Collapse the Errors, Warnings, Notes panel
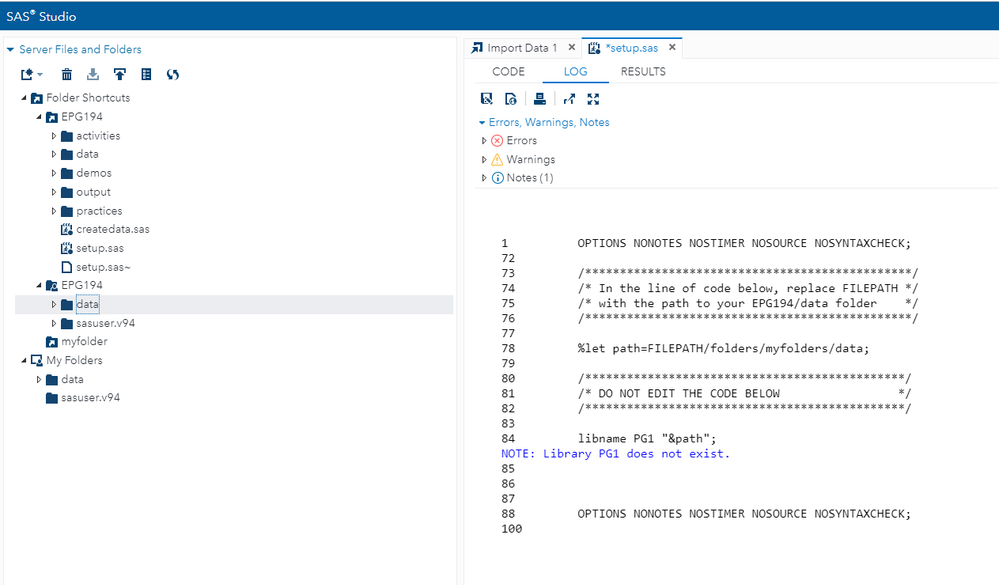This screenshot has width=999, height=585. (482, 123)
